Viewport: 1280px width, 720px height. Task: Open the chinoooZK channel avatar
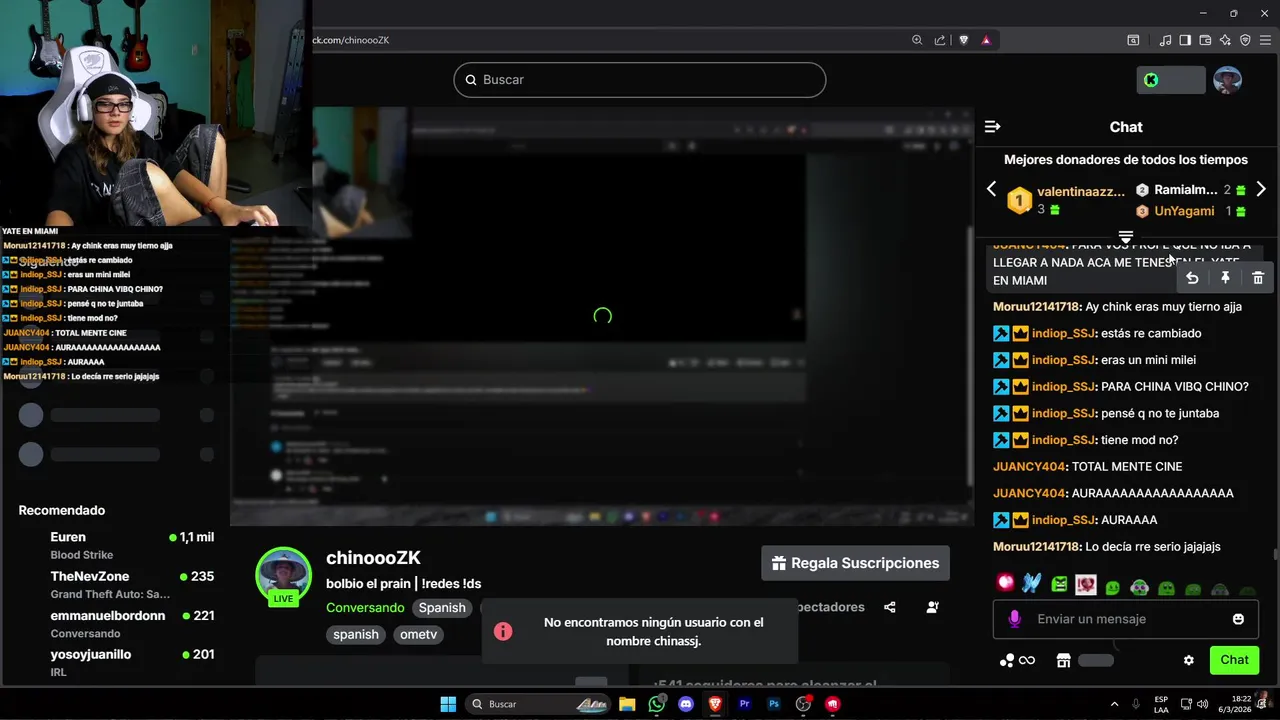click(x=283, y=574)
